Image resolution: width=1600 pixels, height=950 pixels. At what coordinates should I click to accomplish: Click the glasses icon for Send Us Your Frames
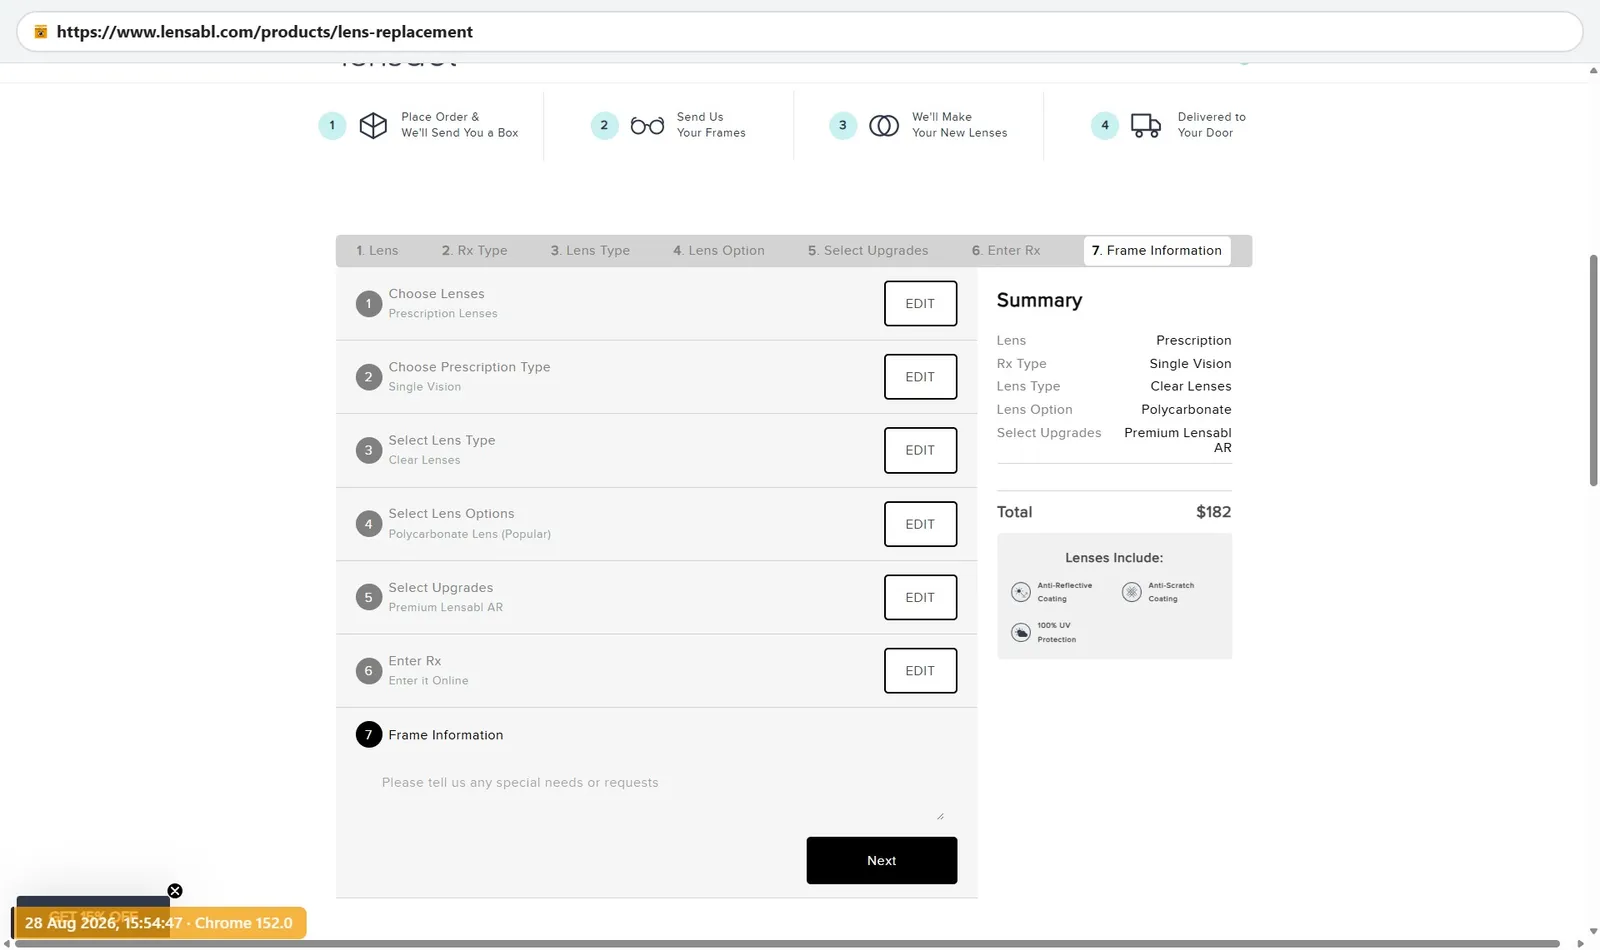pyautogui.click(x=647, y=126)
